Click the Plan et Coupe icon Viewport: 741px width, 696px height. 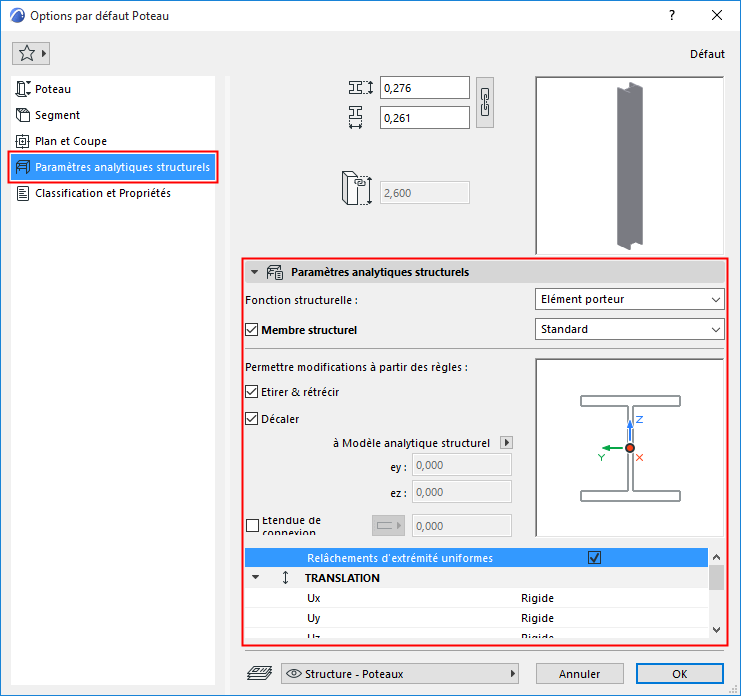point(23,141)
